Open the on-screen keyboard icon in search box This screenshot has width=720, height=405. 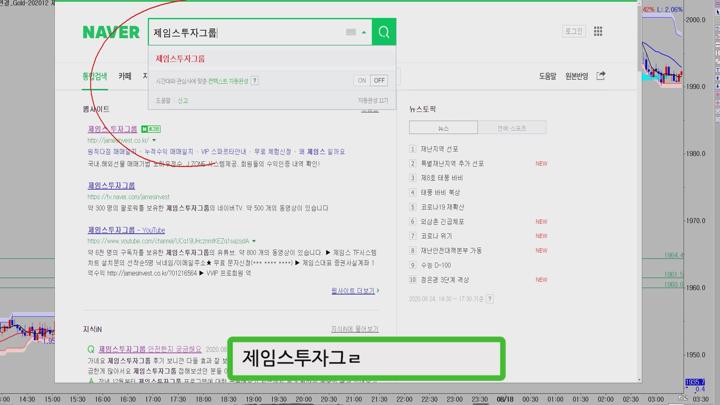(351, 32)
